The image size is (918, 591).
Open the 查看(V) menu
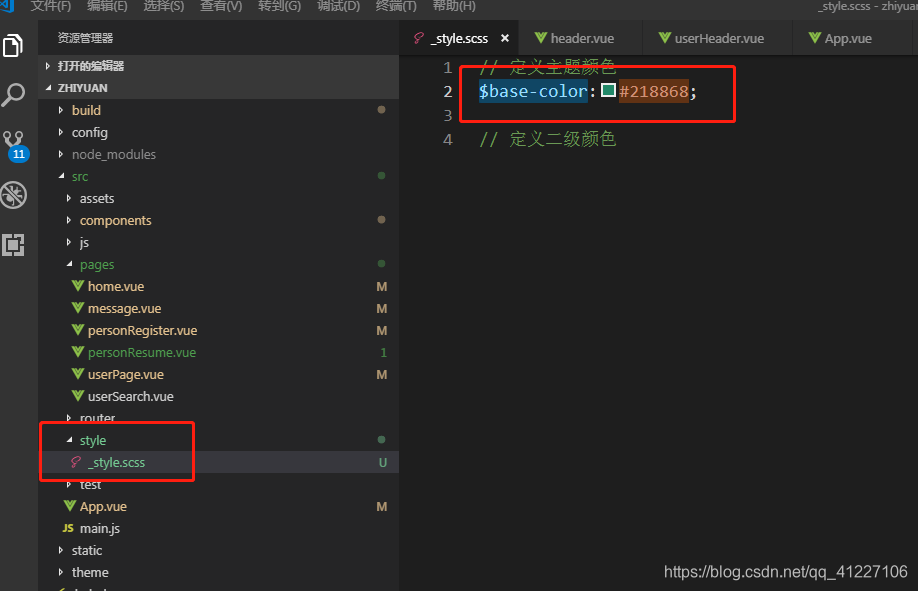click(221, 6)
